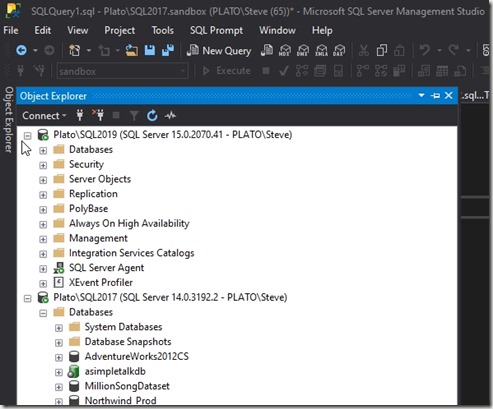This screenshot has height=409, width=493.
Task: Expand the XEvent Profiler node
Action: [43, 284]
